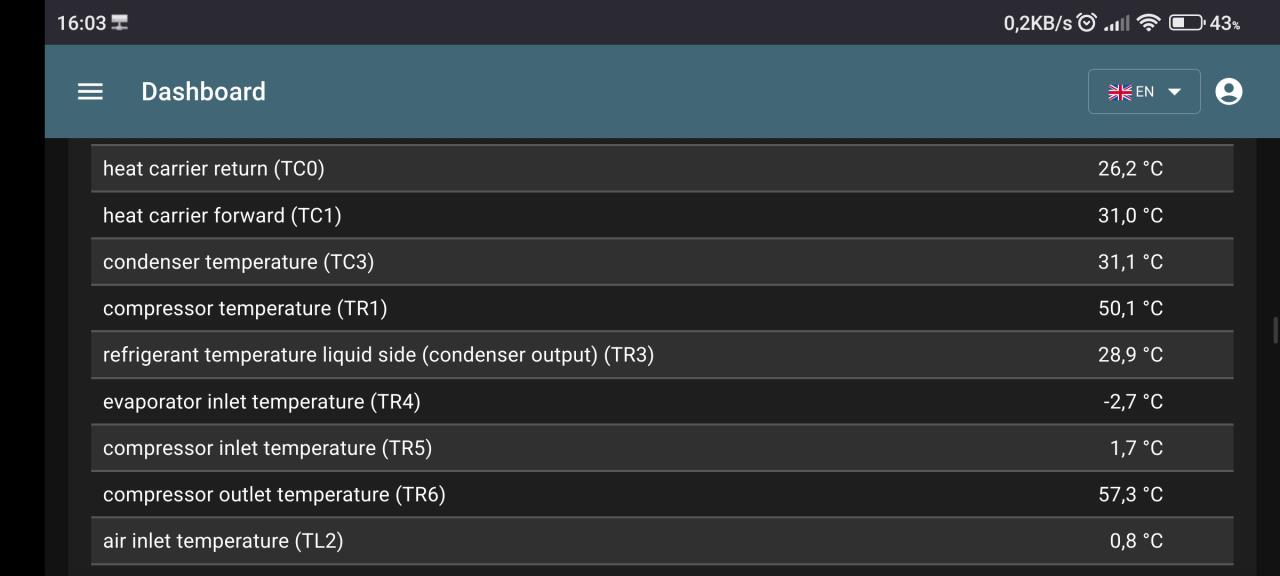Open the hamburger navigation menu
Screen dimensions: 1280x576
point(90,91)
